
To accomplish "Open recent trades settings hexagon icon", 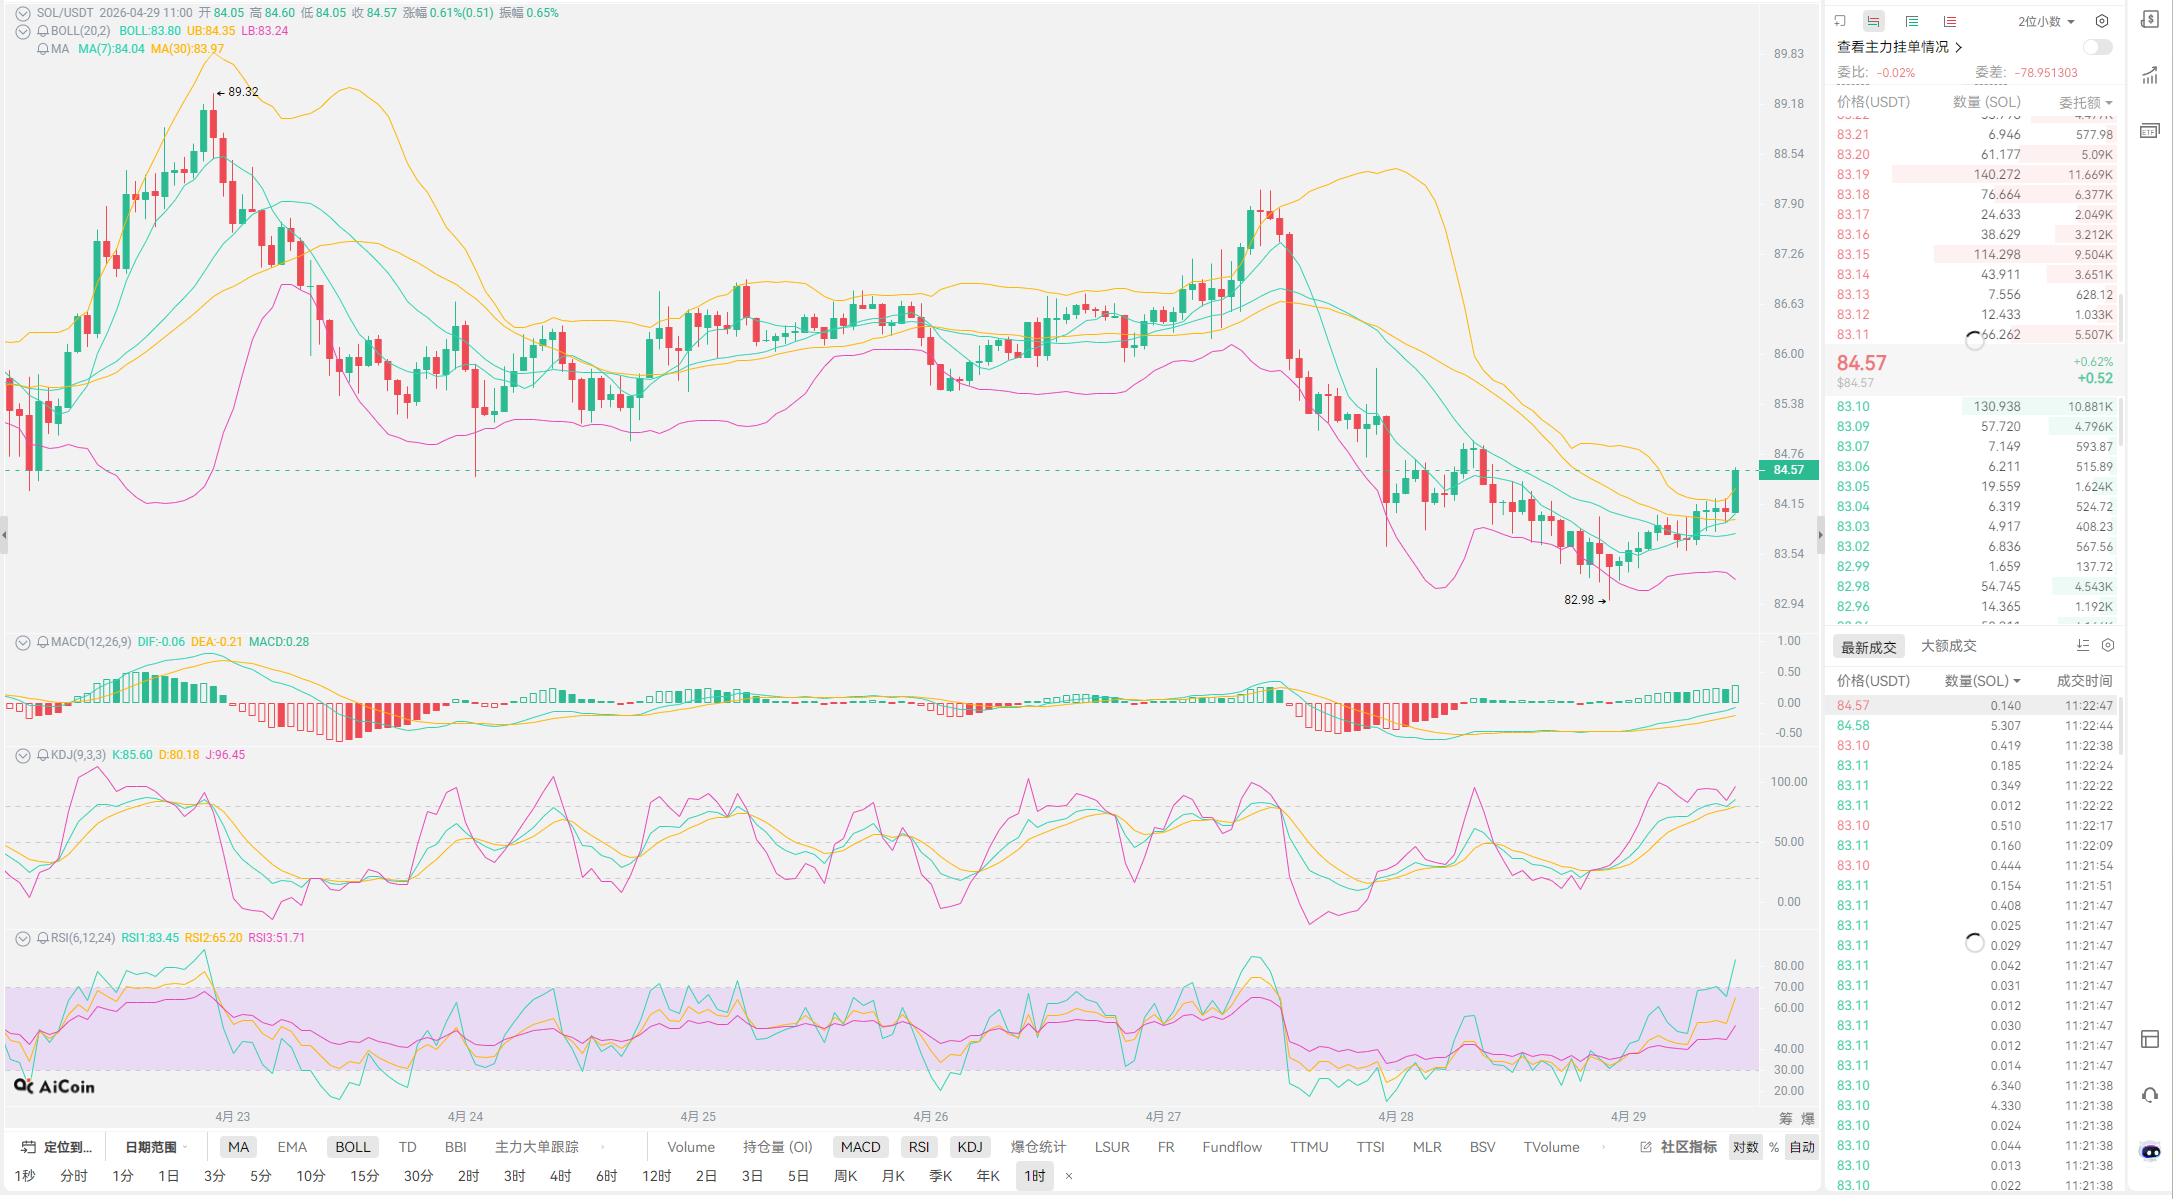I will coord(2108,646).
